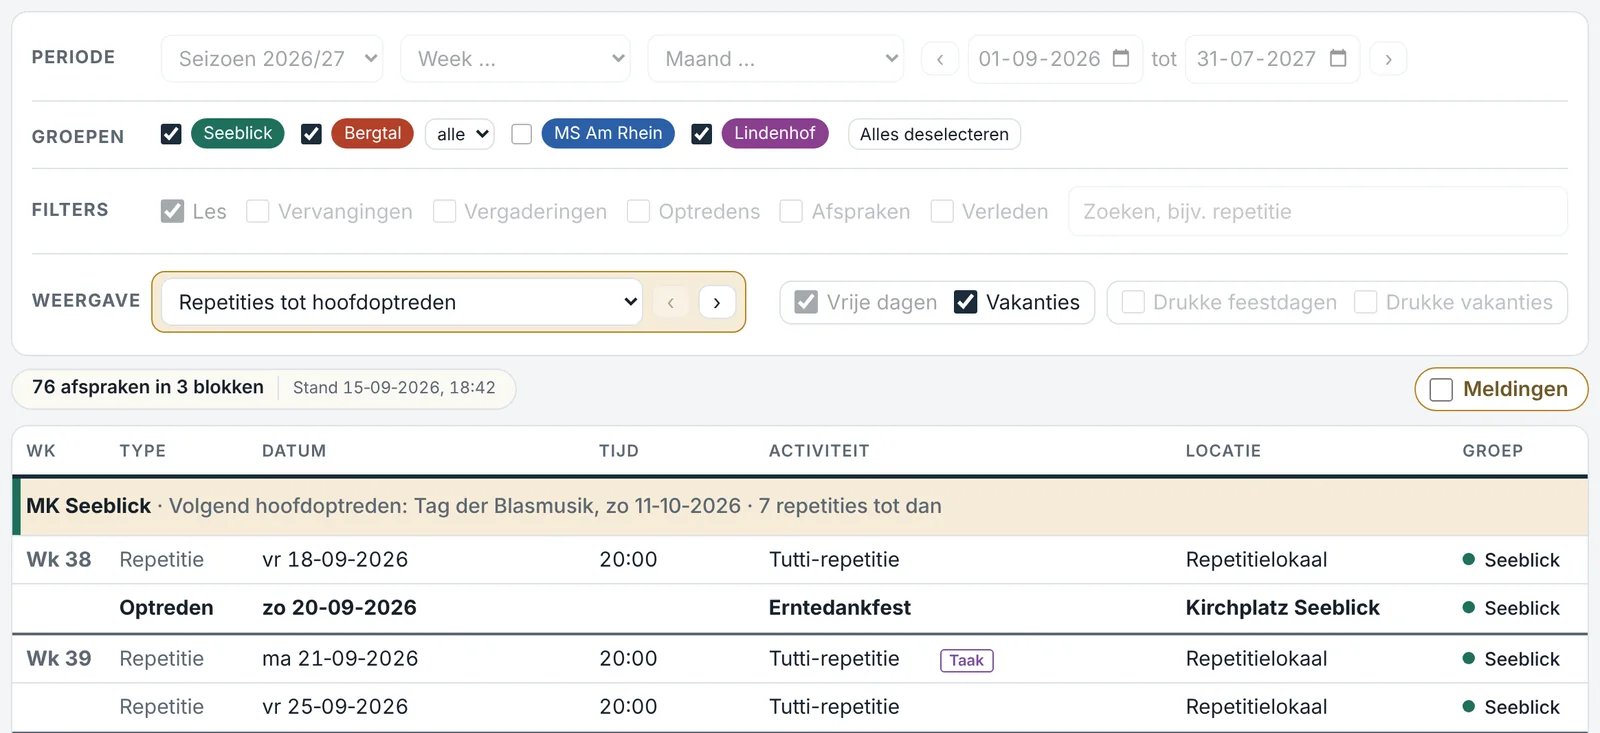Open calendar picker on start date 01-09-2026
The image size is (1600, 733).
pos(1121,59)
